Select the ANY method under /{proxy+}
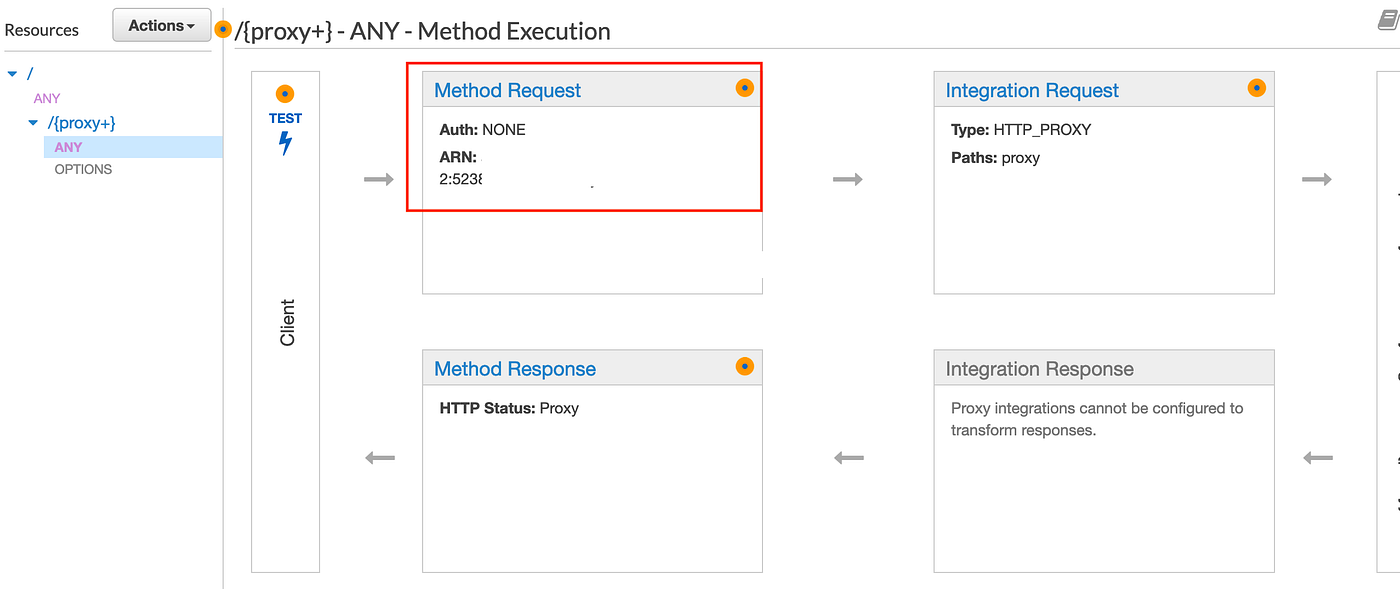Screen dimensions: 1400x589 [69, 147]
